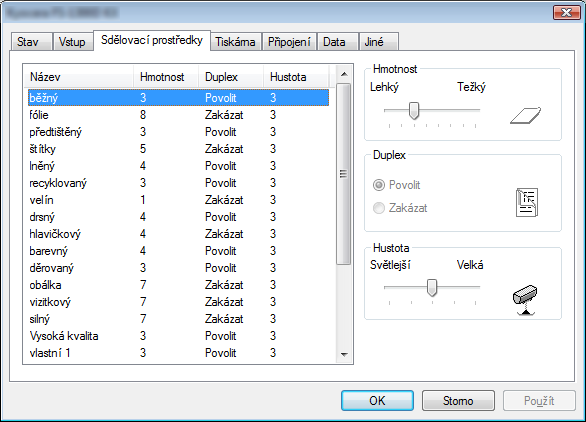Select the barevný media row
The height and width of the screenshot is (422, 586).
tap(178, 251)
